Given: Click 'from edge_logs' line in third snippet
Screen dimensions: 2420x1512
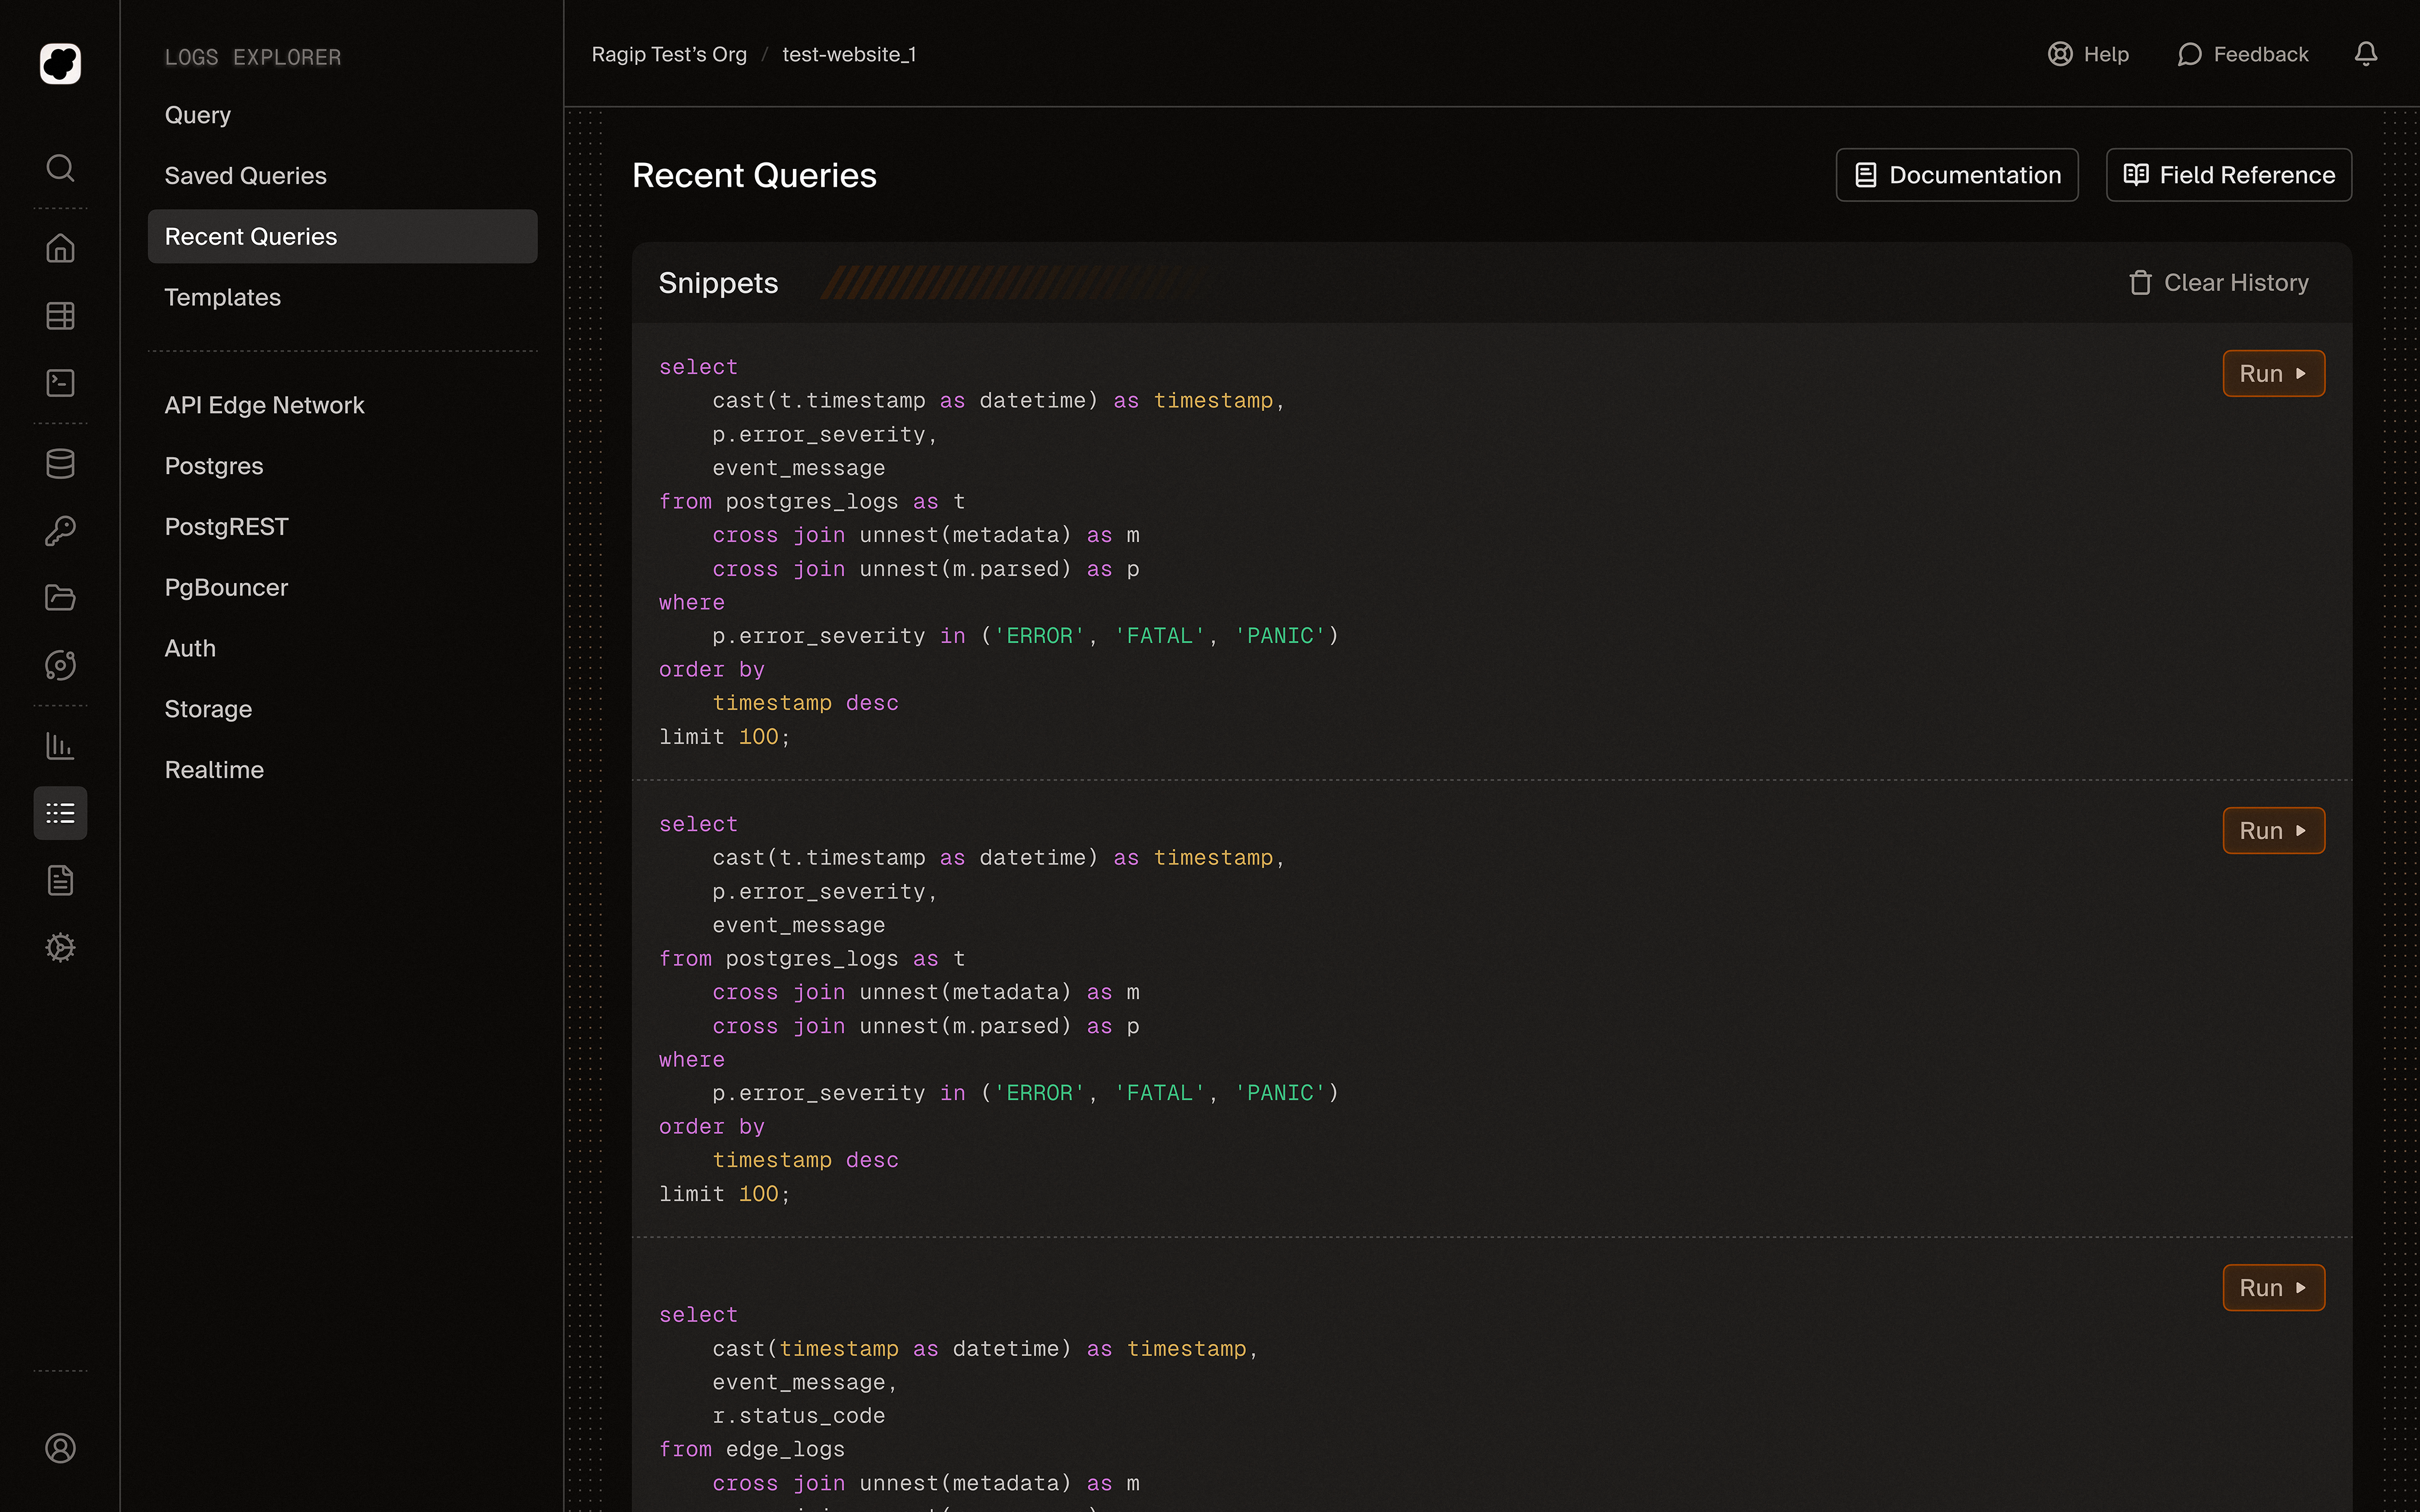Looking at the screenshot, I should (x=752, y=1449).
